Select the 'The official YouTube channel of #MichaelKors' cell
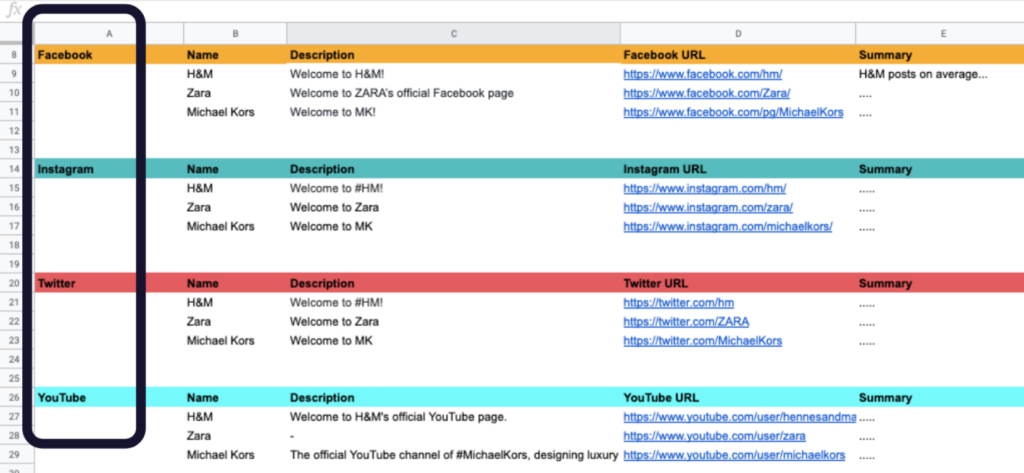The width and height of the screenshot is (1024, 473). coord(453,455)
